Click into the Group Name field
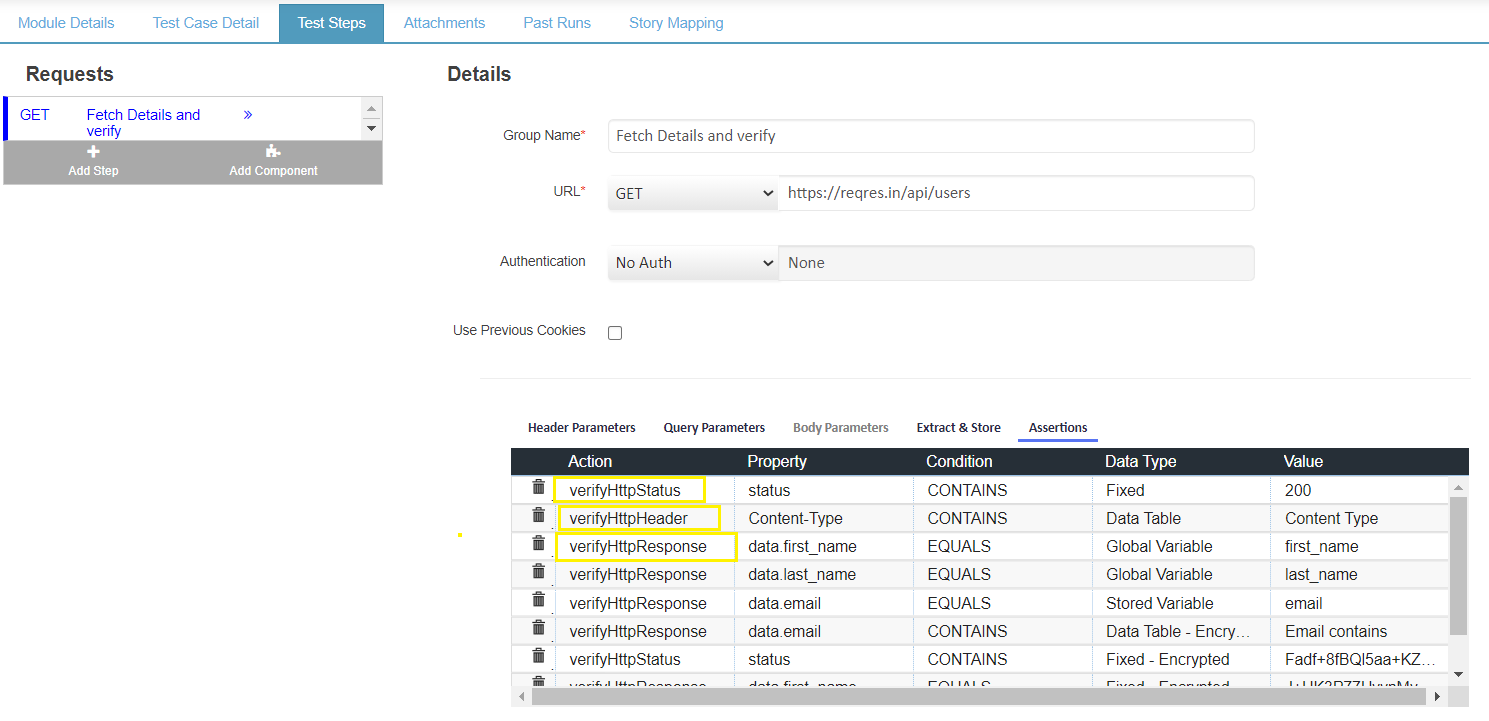The image size is (1489, 721). (931, 136)
